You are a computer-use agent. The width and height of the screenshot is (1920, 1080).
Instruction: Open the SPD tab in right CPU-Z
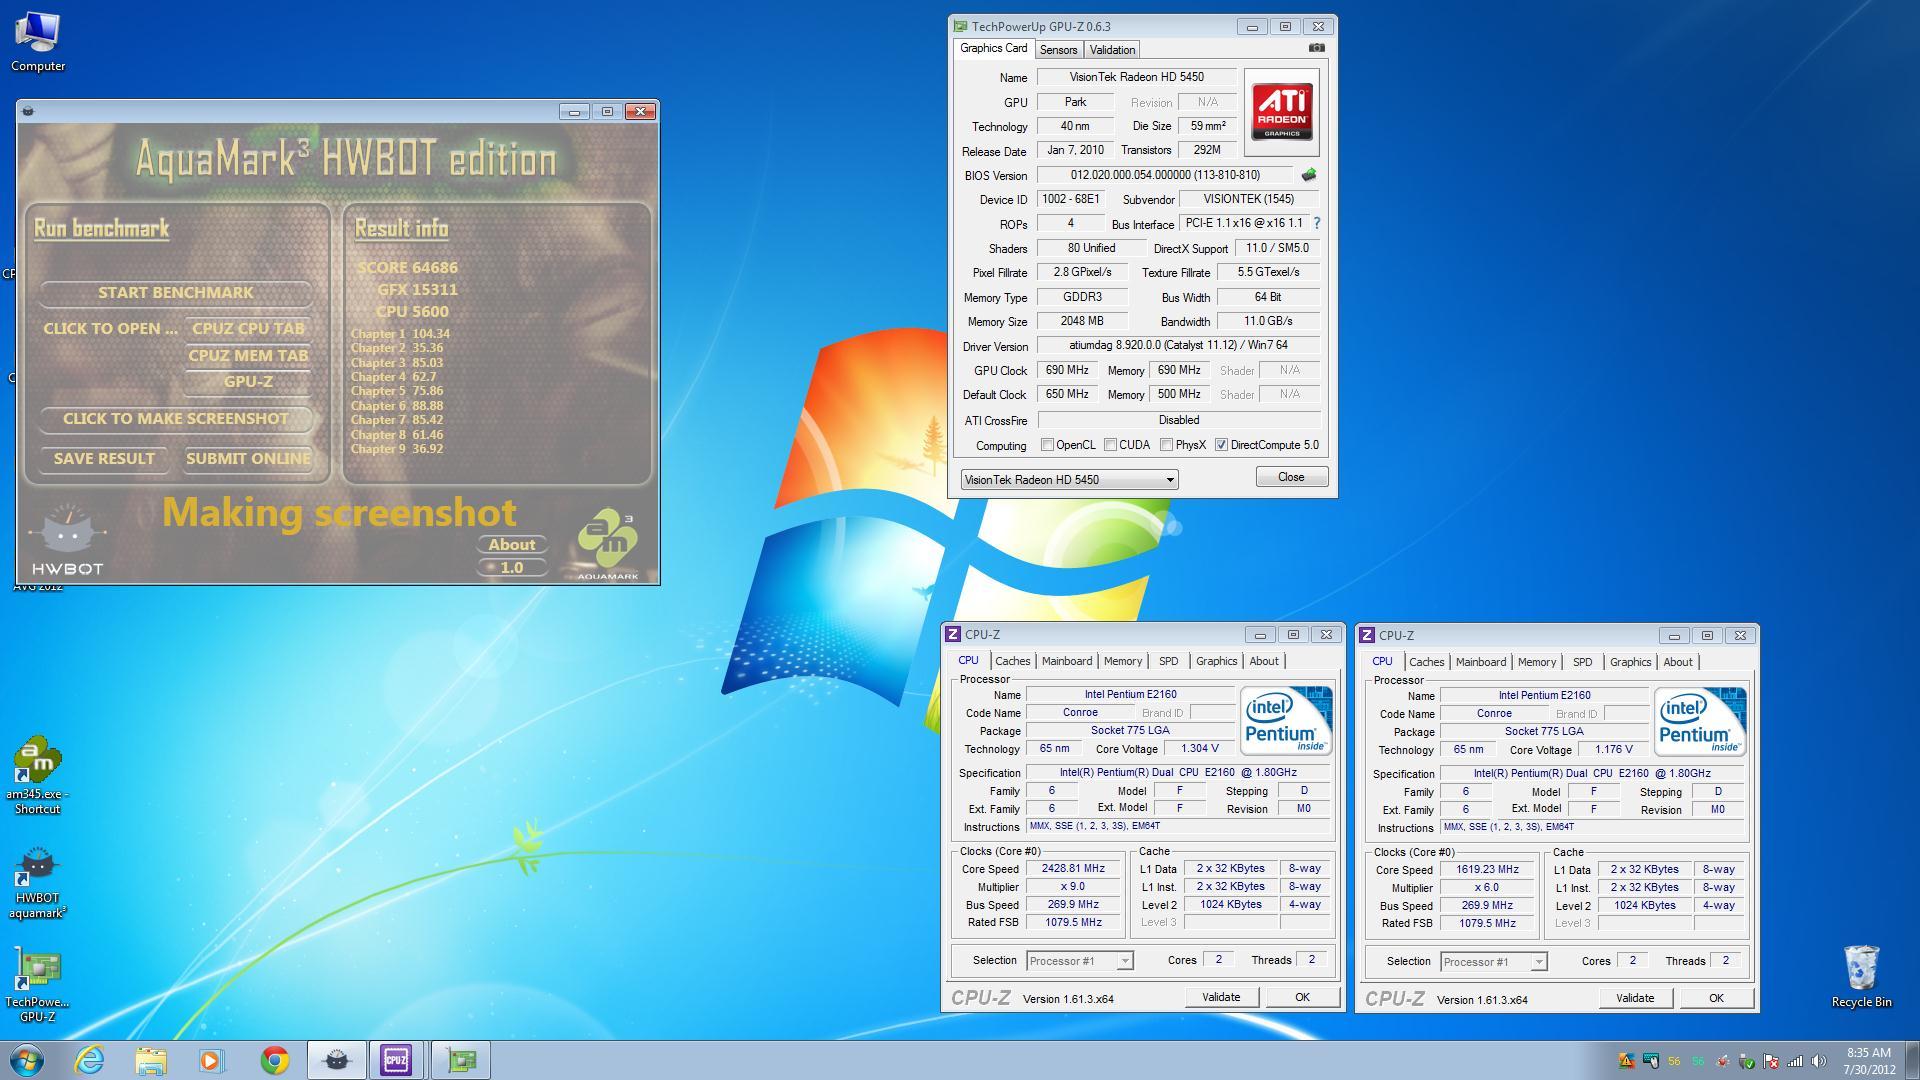[x=1582, y=662]
